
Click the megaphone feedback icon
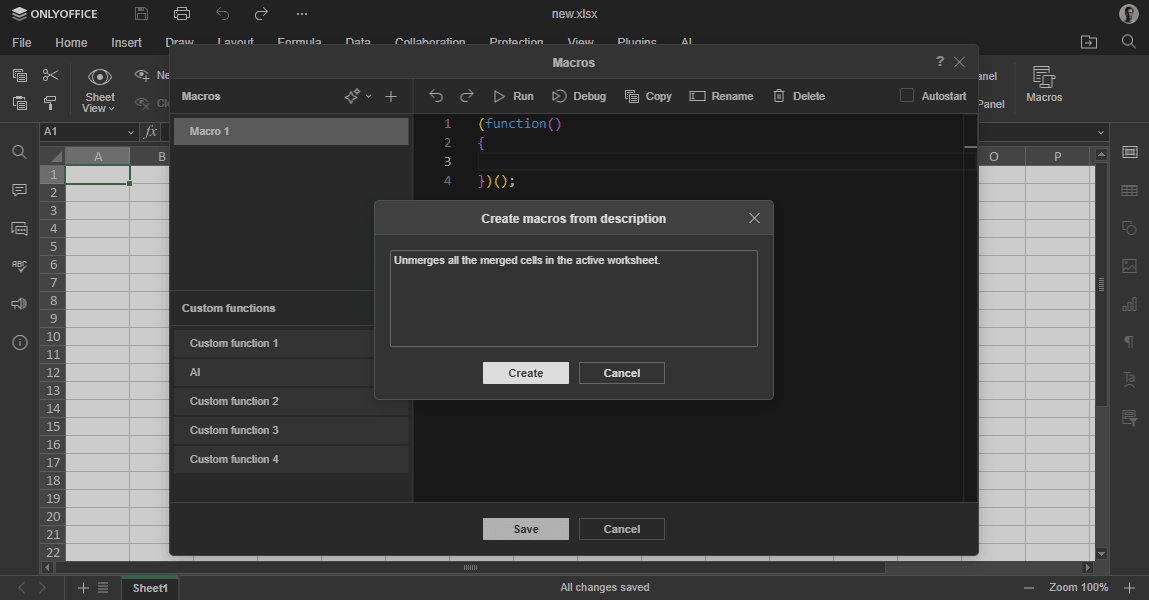click(20, 304)
